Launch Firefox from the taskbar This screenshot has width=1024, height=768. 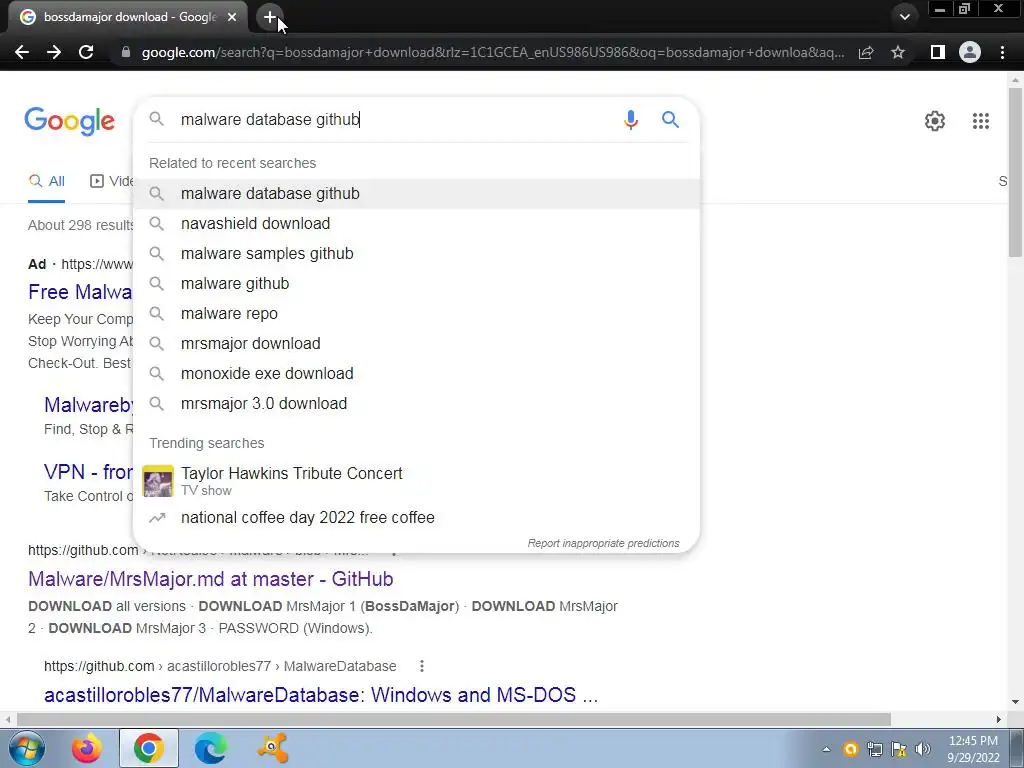pyautogui.click(x=87, y=748)
